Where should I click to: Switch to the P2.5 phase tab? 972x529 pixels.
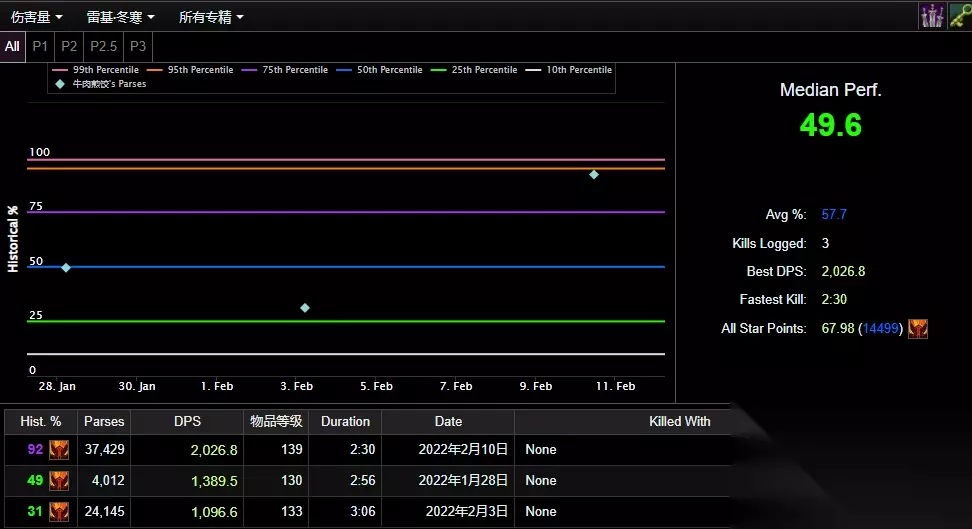tap(103, 46)
